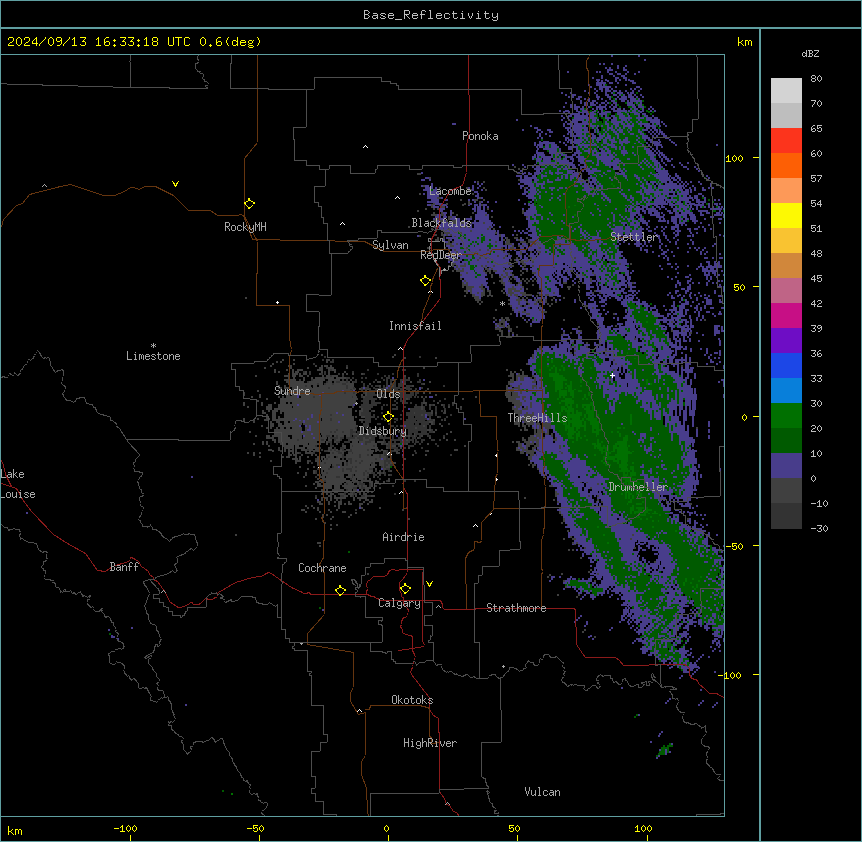Select the 30 dBZ green legend swatch
The height and width of the screenshot is (842, 862).
(x=786, y=416)
